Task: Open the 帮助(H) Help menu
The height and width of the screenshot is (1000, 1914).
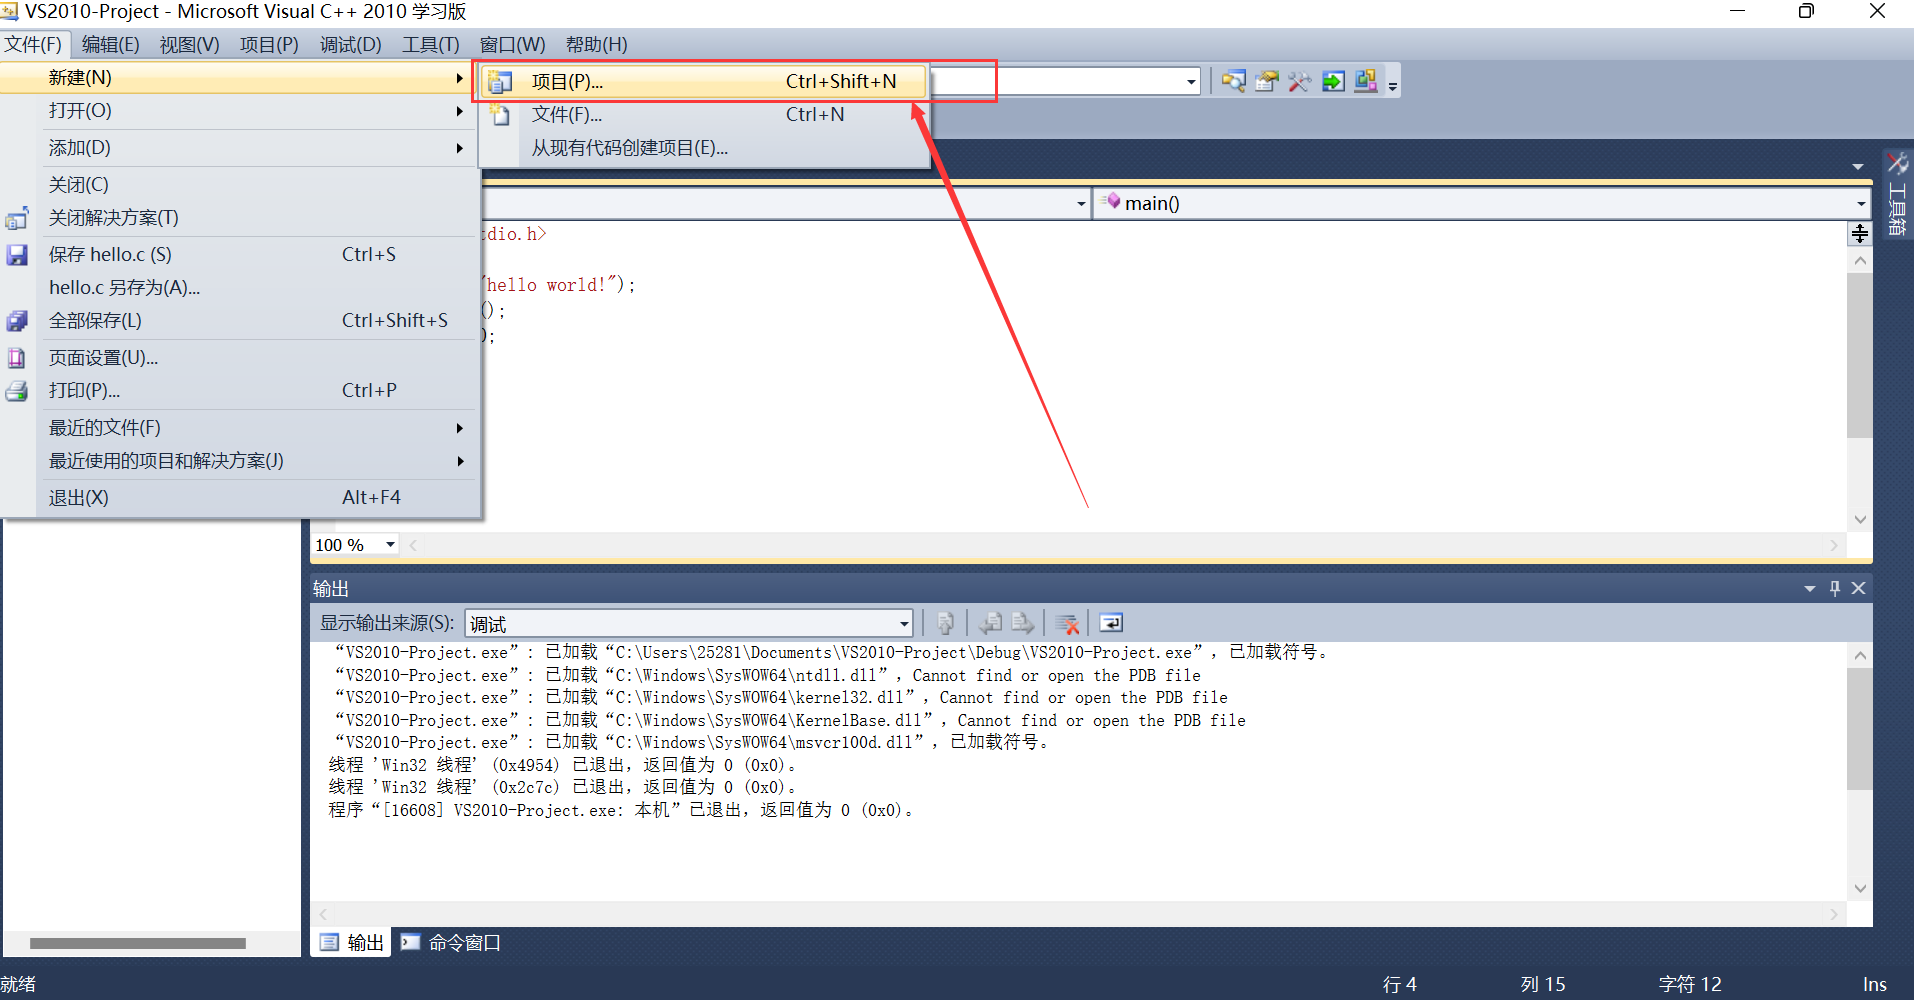Action: (596, 44)
